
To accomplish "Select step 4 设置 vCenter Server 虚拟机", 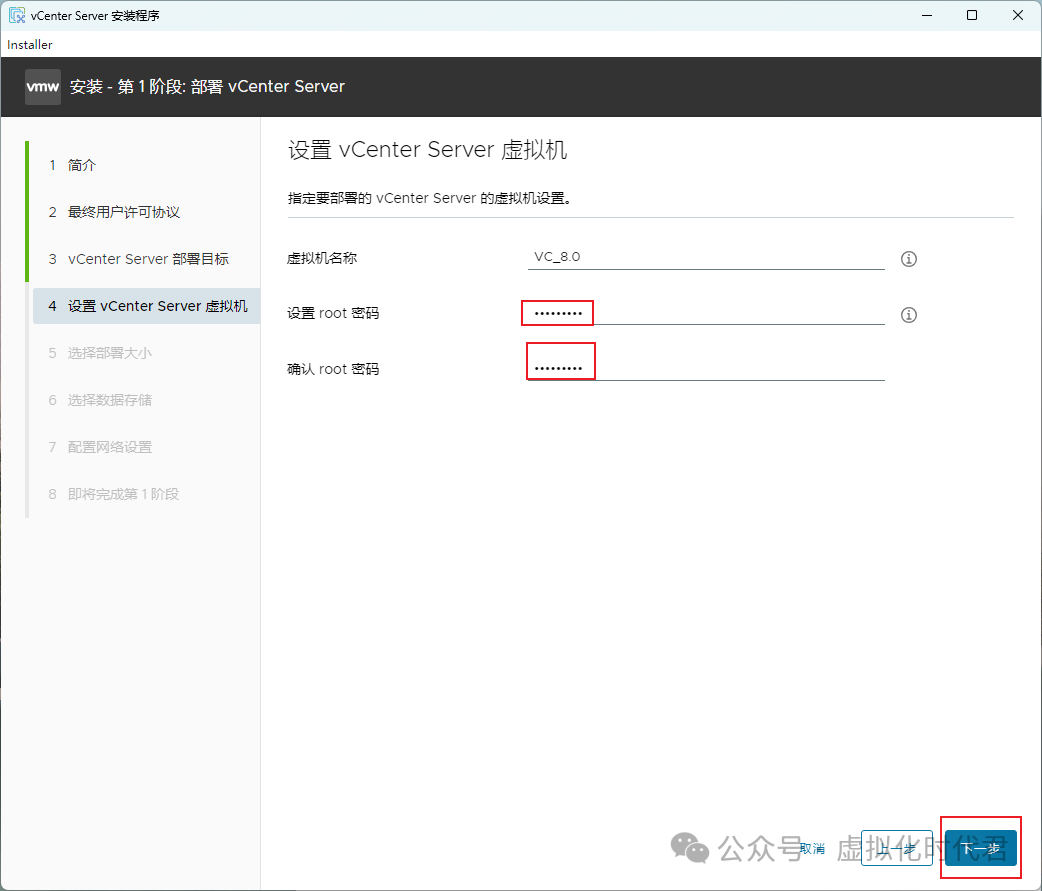I will click(x=146, y=306).
